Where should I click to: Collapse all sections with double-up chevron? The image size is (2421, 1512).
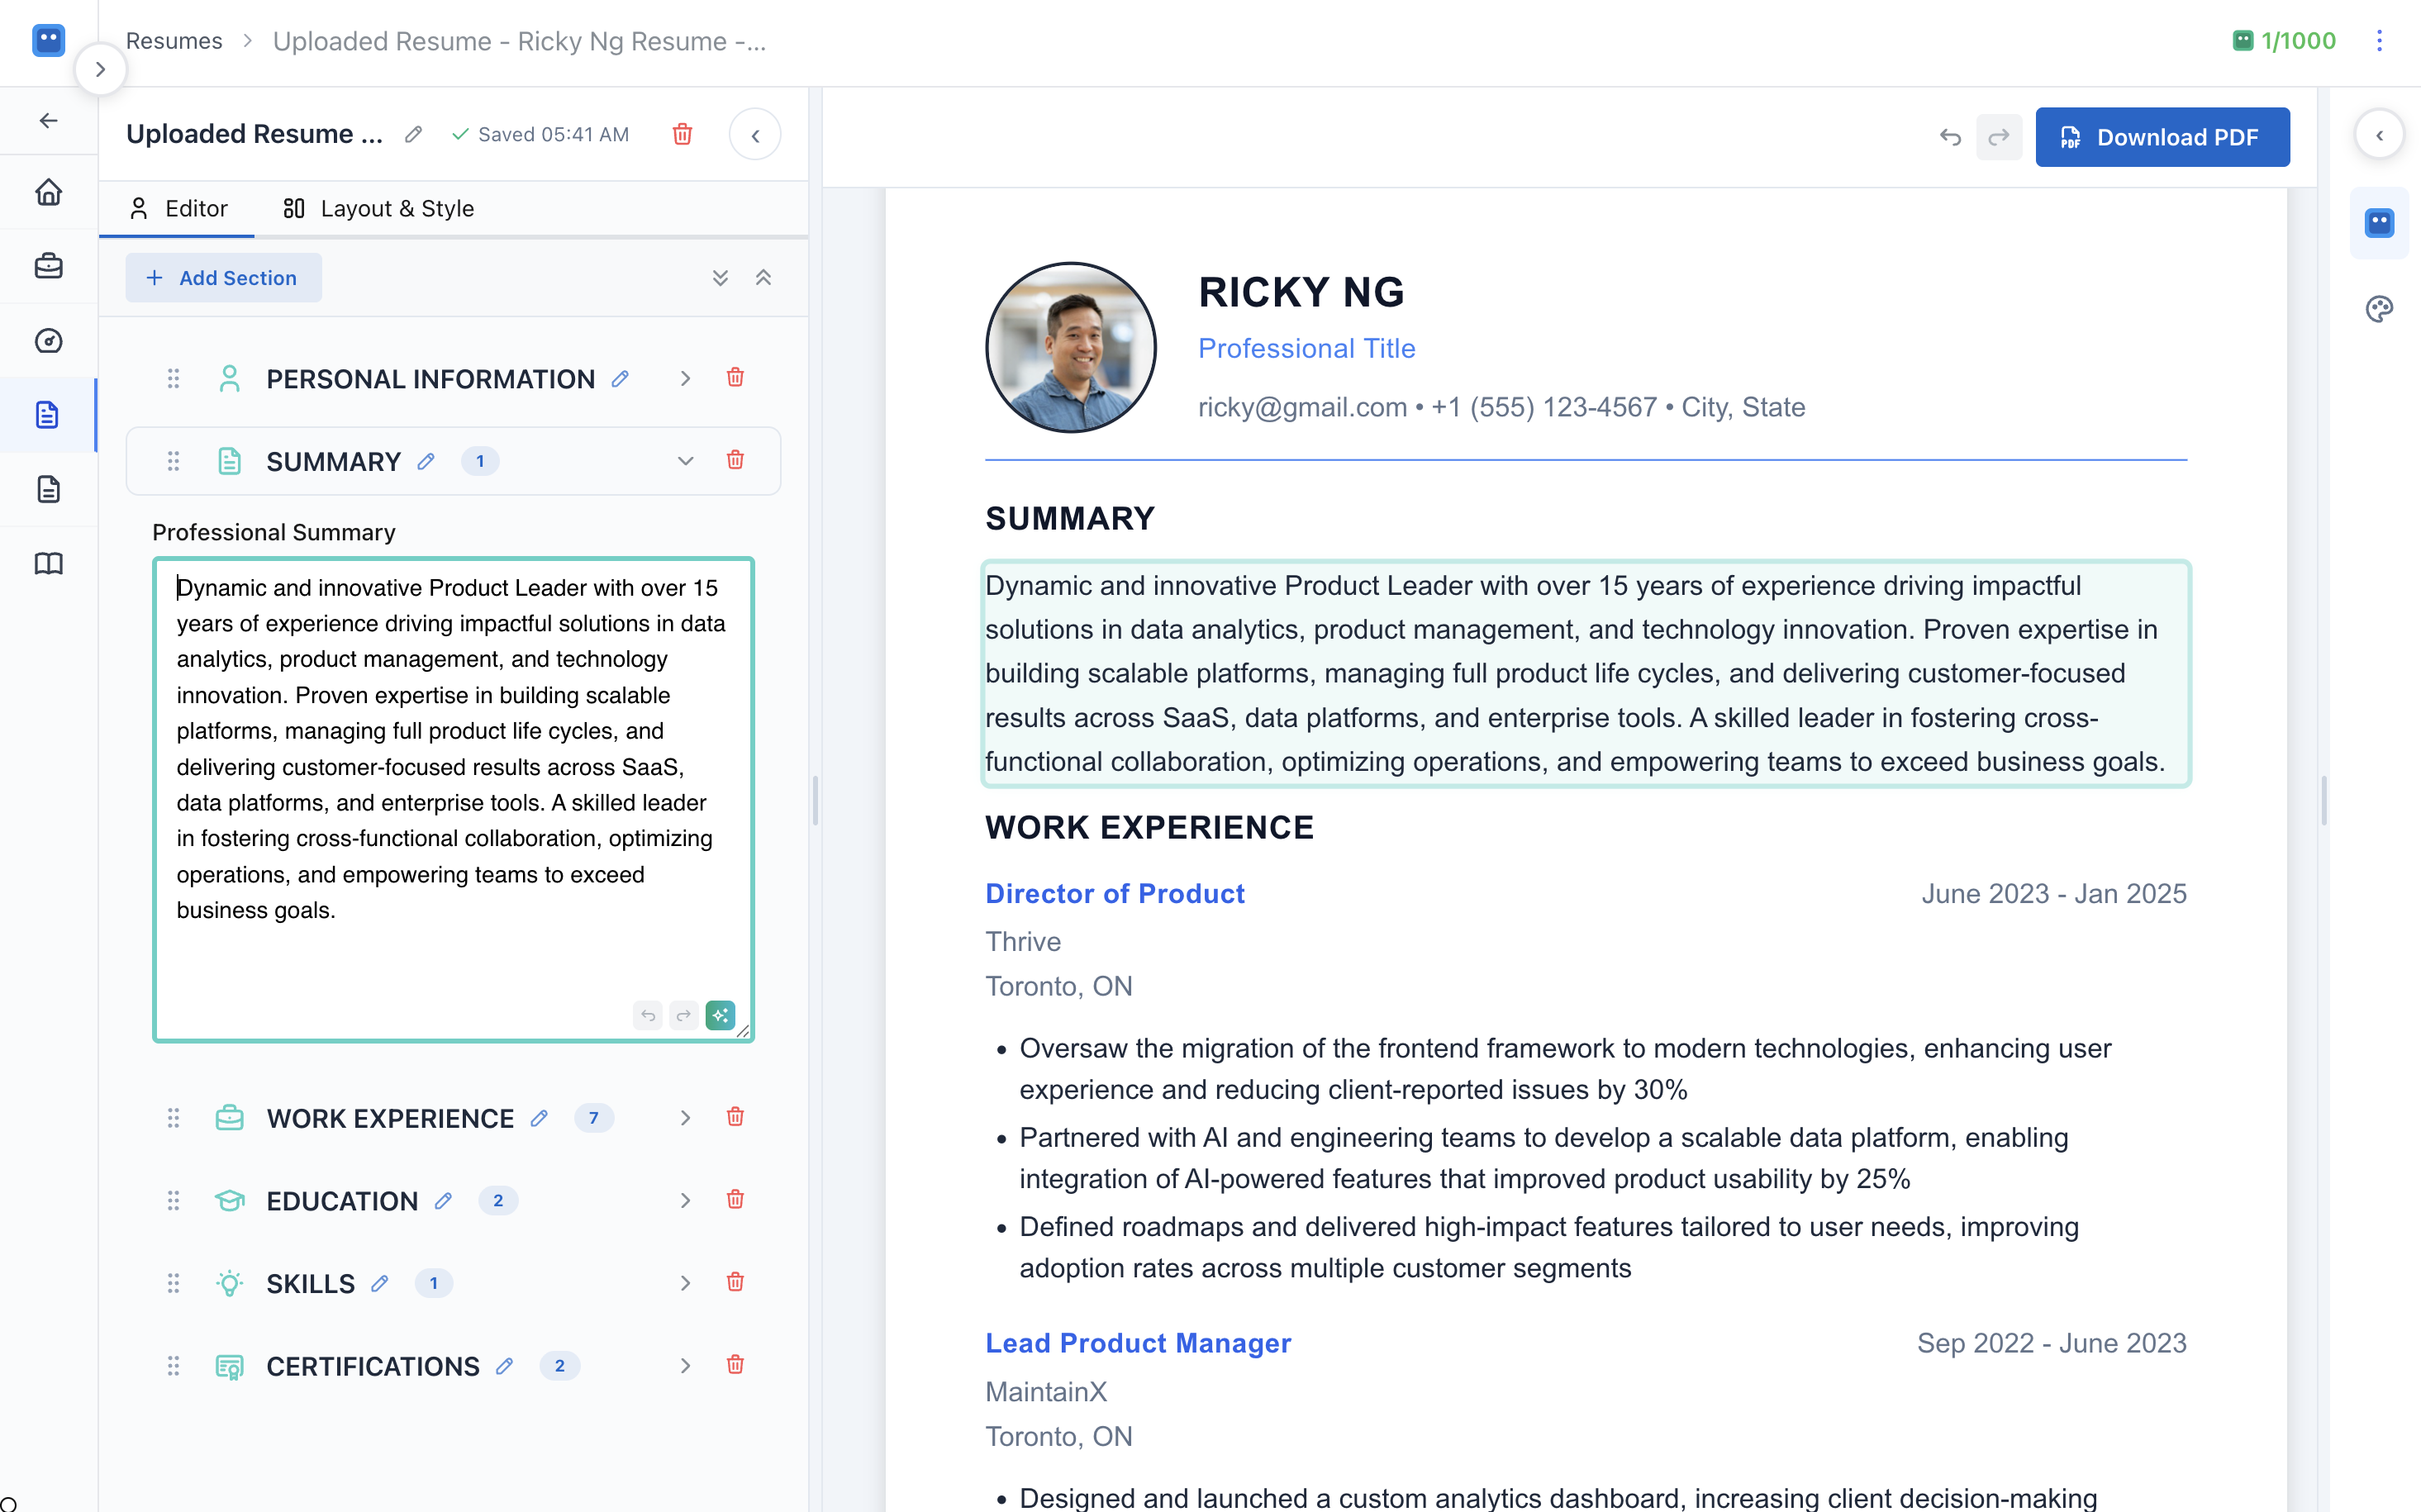(763, 278)
